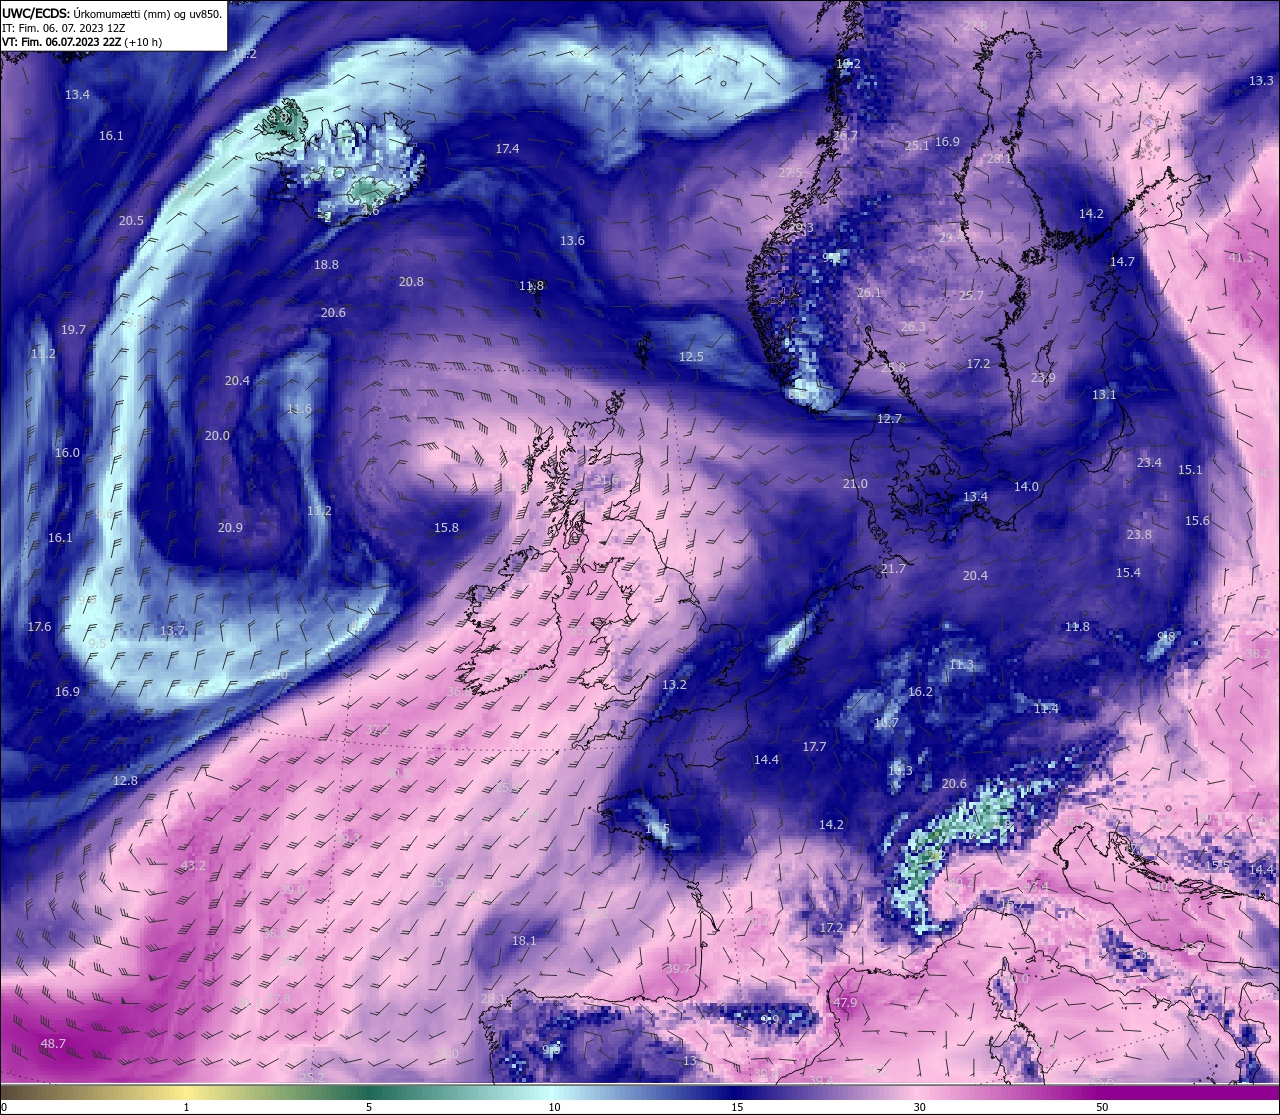Click the '12.8' value in the lower left
Viewport: 1280px width, 1115px height.
(x=125, y=781)
